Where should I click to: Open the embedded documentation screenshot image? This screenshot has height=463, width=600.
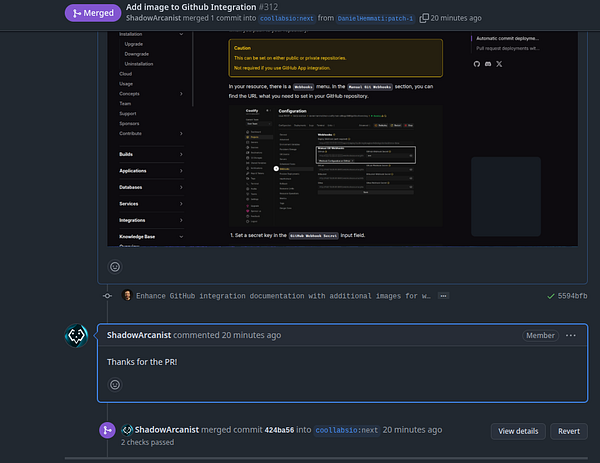[x=342, y=139]
